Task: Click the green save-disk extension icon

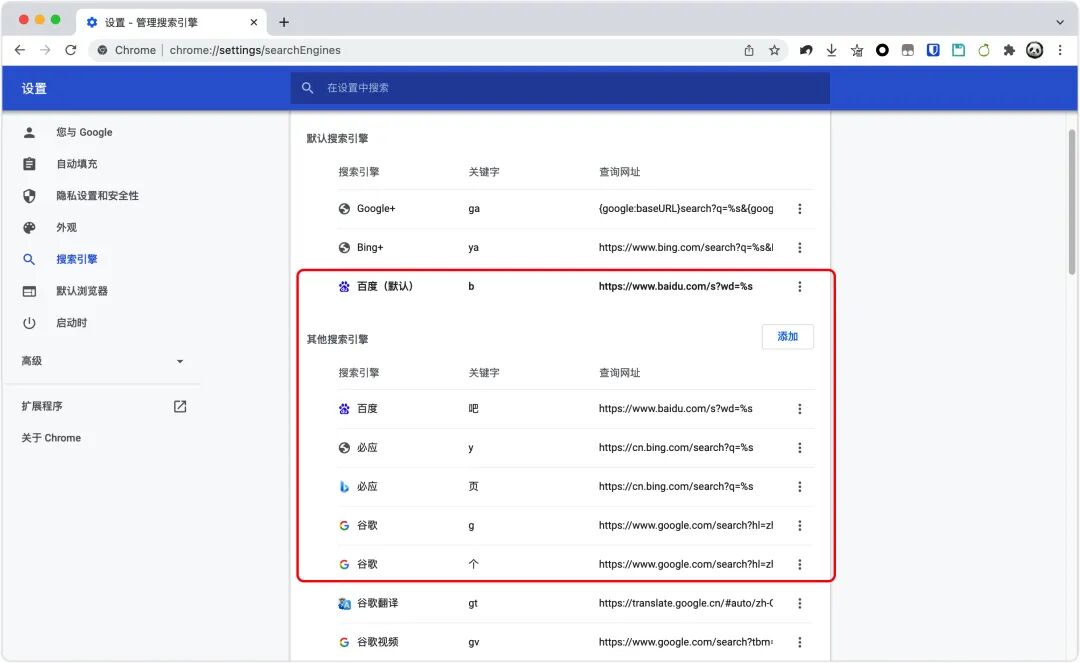Action: (x=958, y=50)
